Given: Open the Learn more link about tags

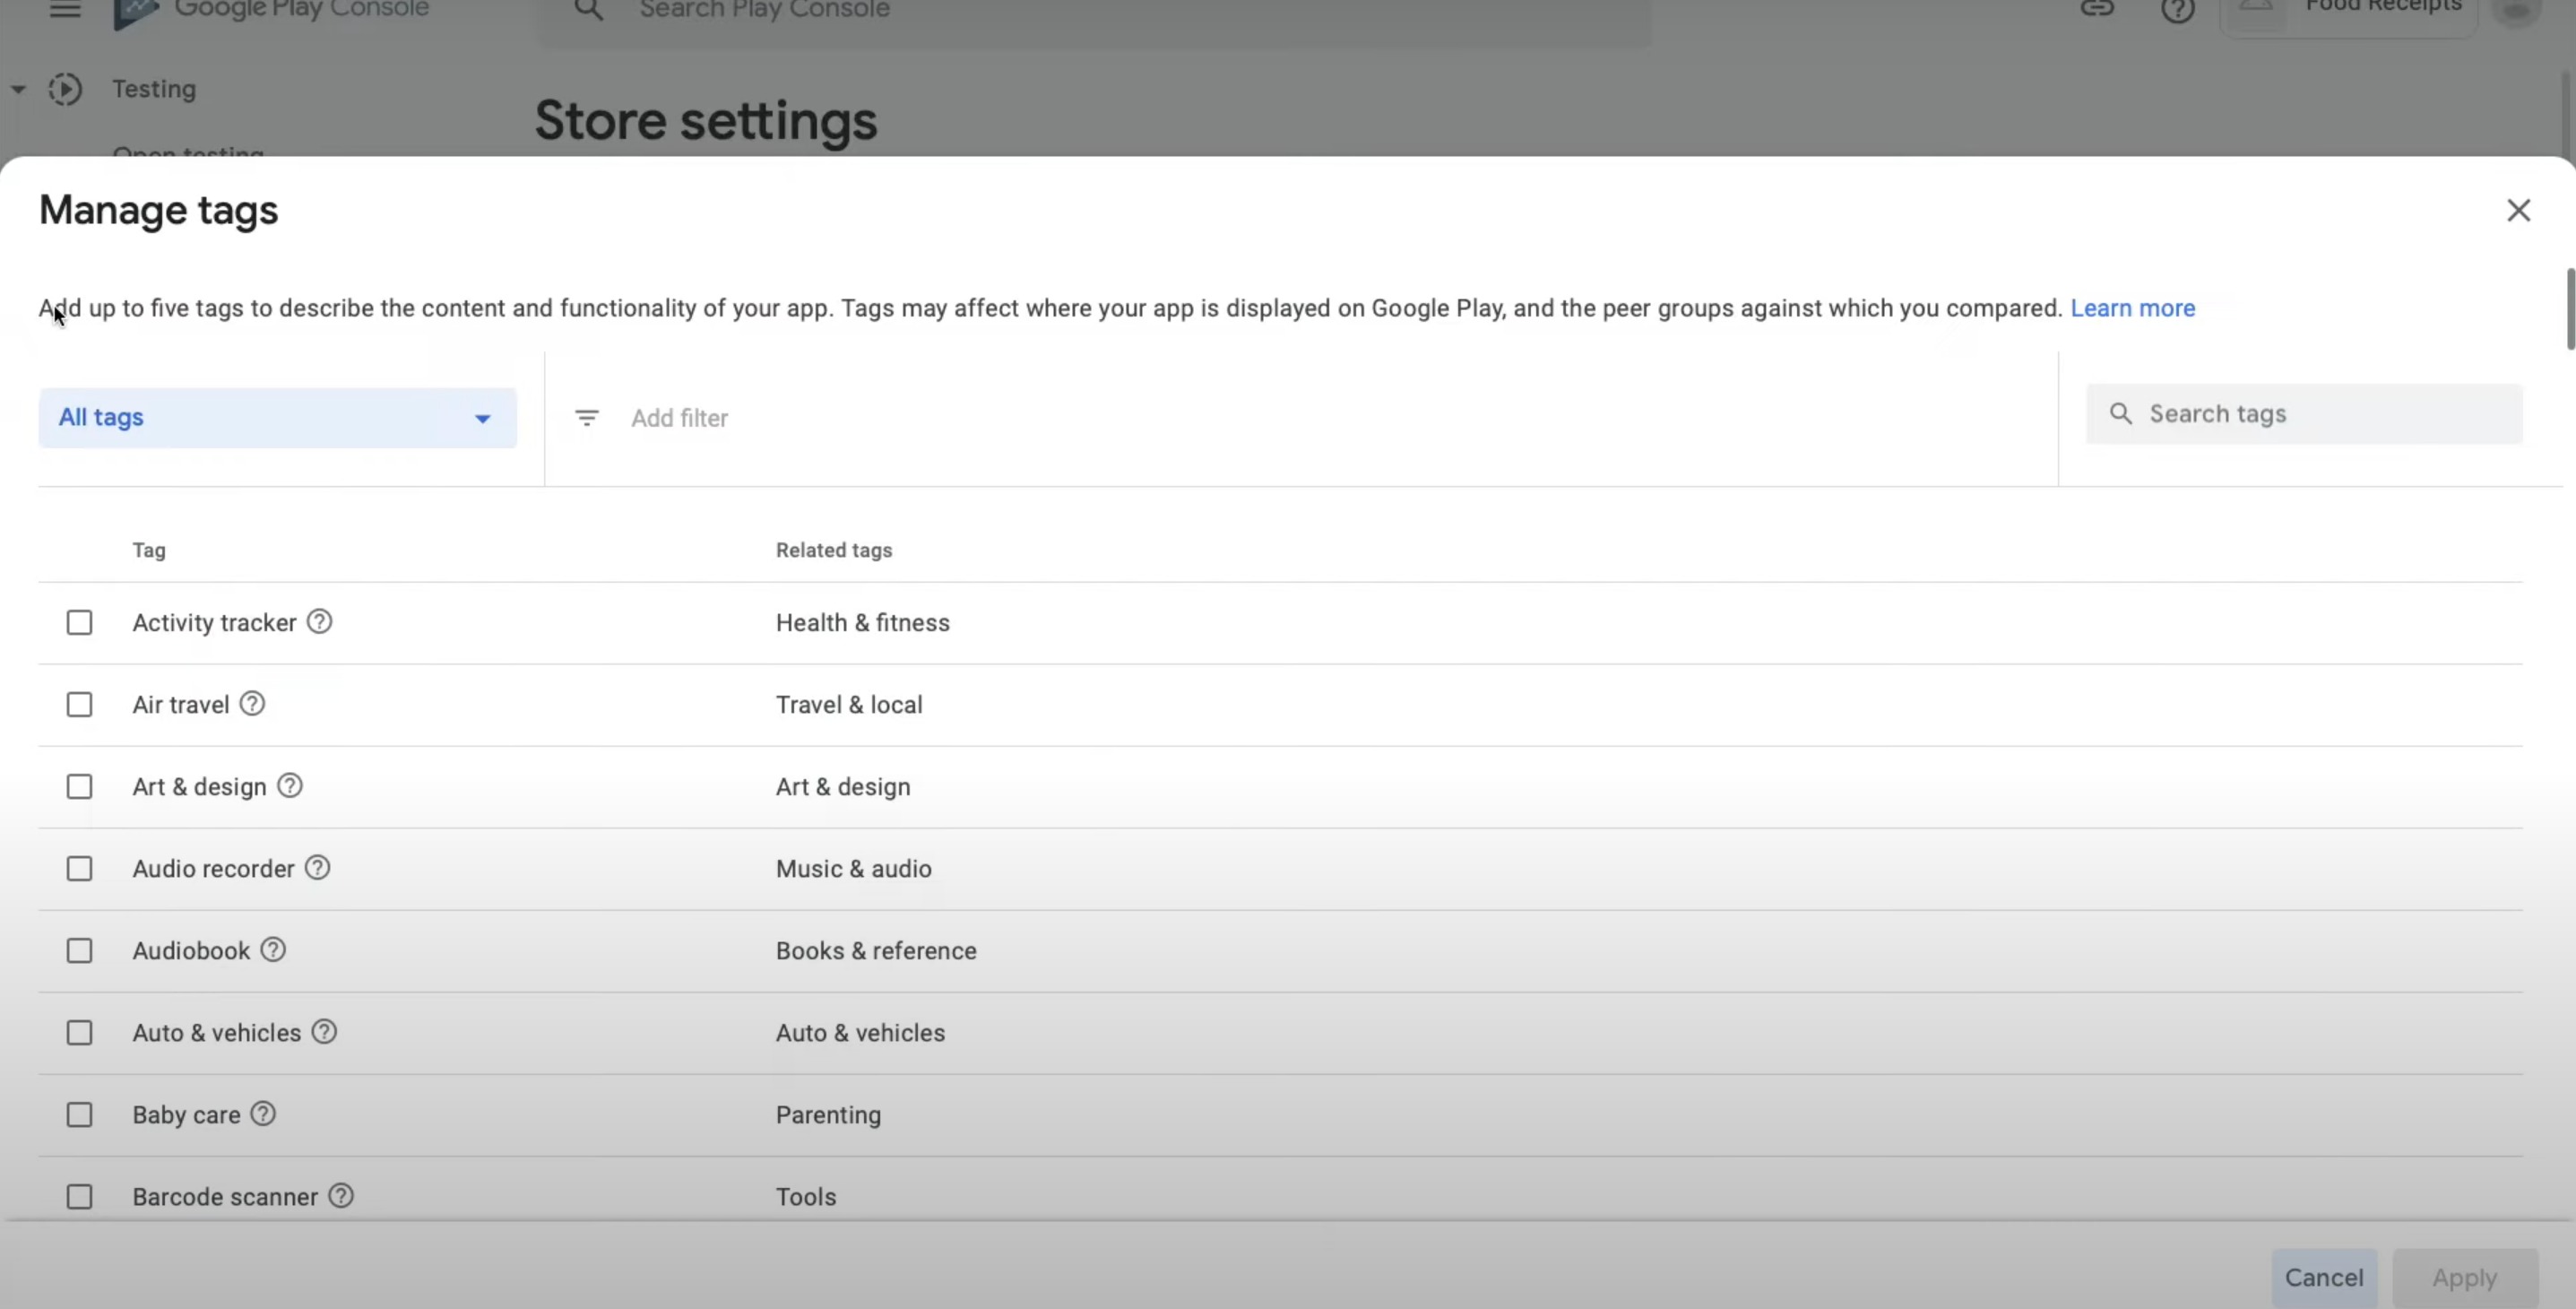Looking at the screenshot, I should point(2133,308).
